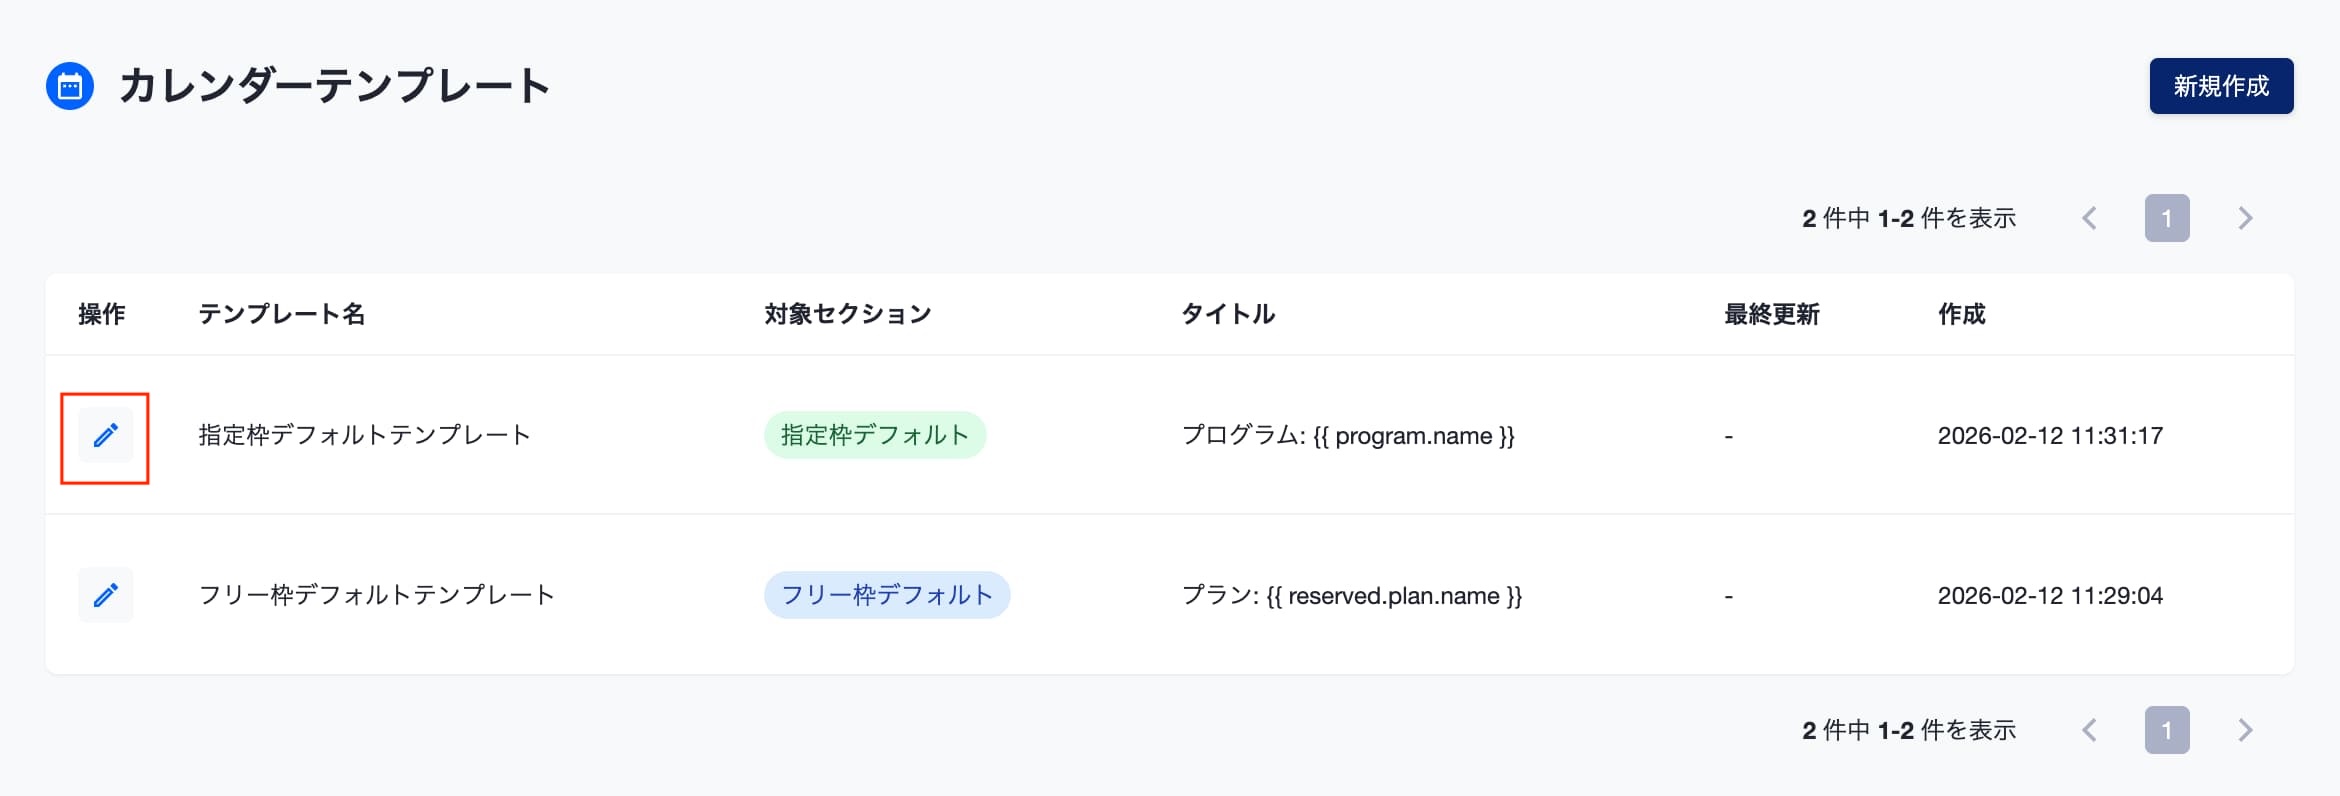The width and height of the screenshot is (2340, 796).
Task: Click the プラン: {{ reserved.plan.name }} title cell
Action: point(1352,595)
